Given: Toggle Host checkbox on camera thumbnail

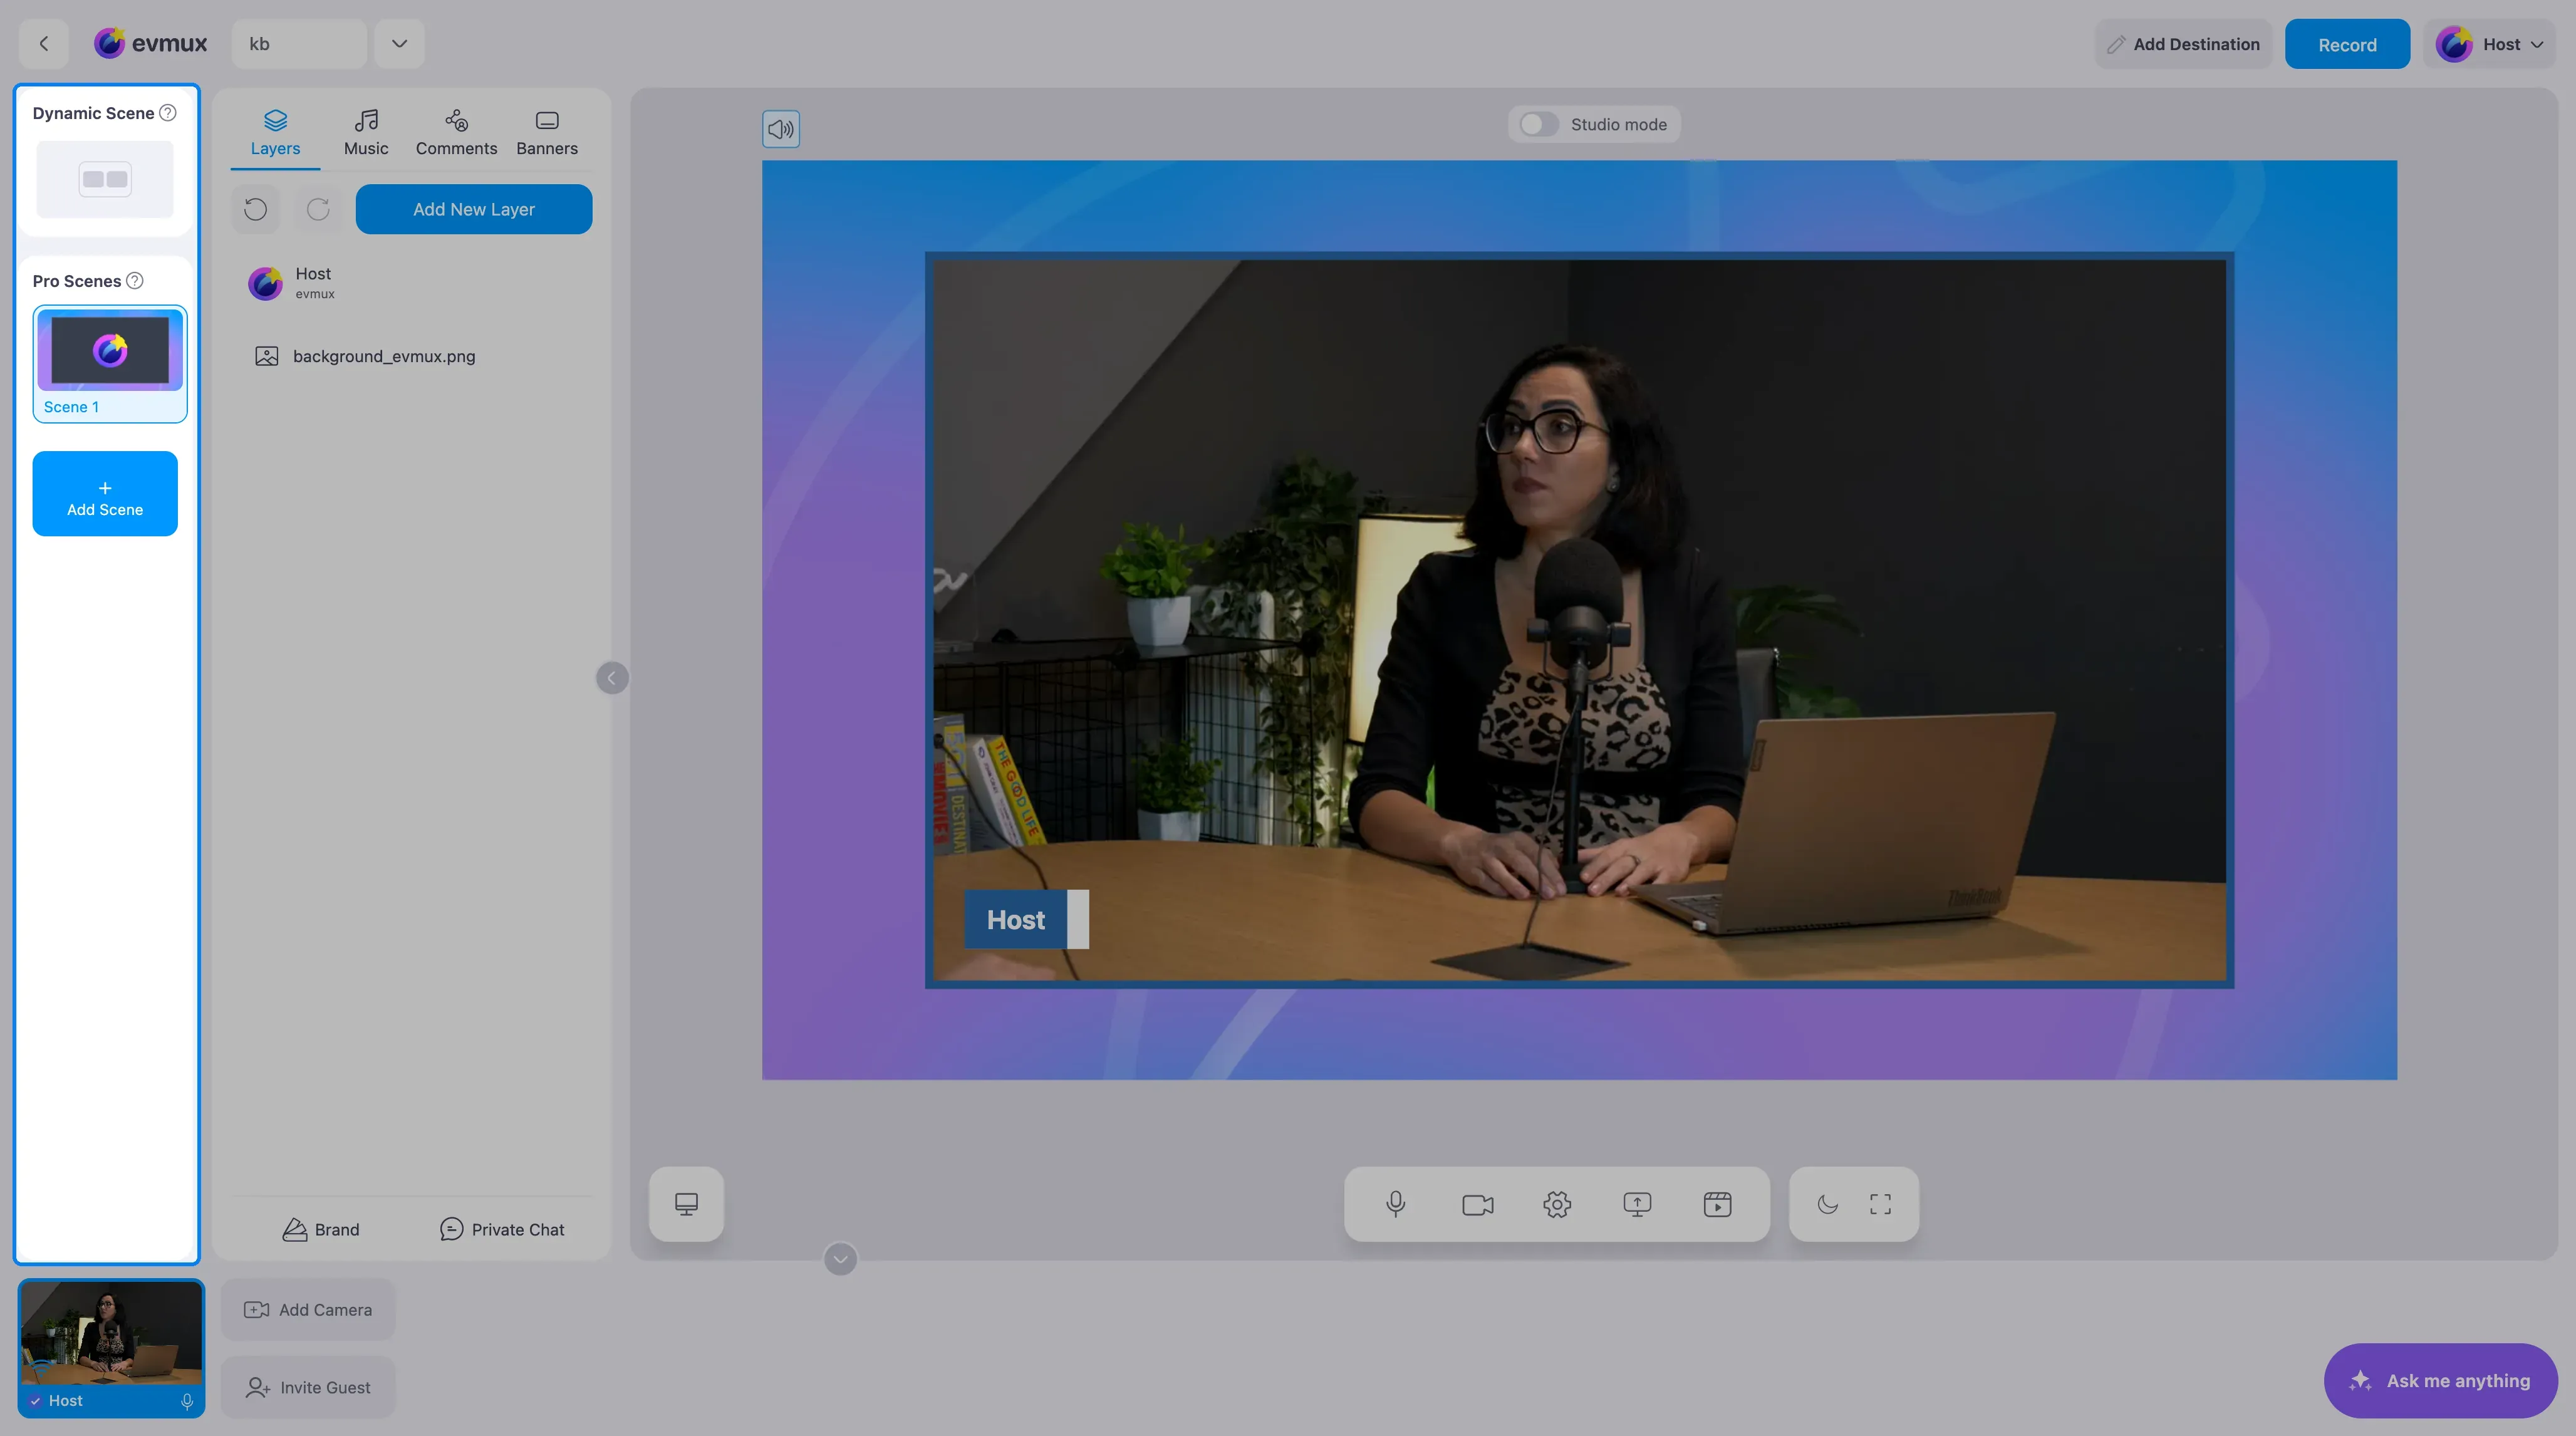Looking at the screenshot, I should [36, 1401].
